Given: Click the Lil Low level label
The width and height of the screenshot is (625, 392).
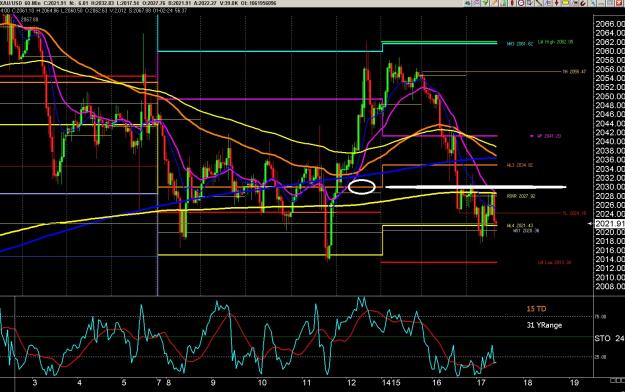Looking at the screenshot, I should tap(554, 262).
